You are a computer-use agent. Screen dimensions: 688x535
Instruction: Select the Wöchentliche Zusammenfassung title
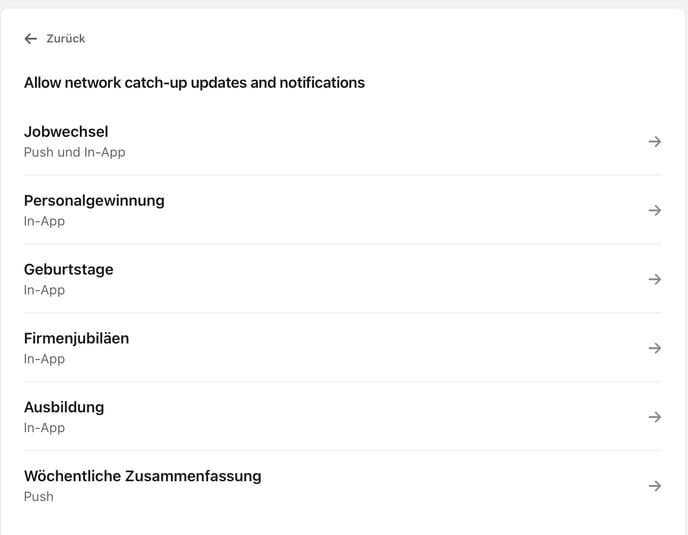click(142, 476)
